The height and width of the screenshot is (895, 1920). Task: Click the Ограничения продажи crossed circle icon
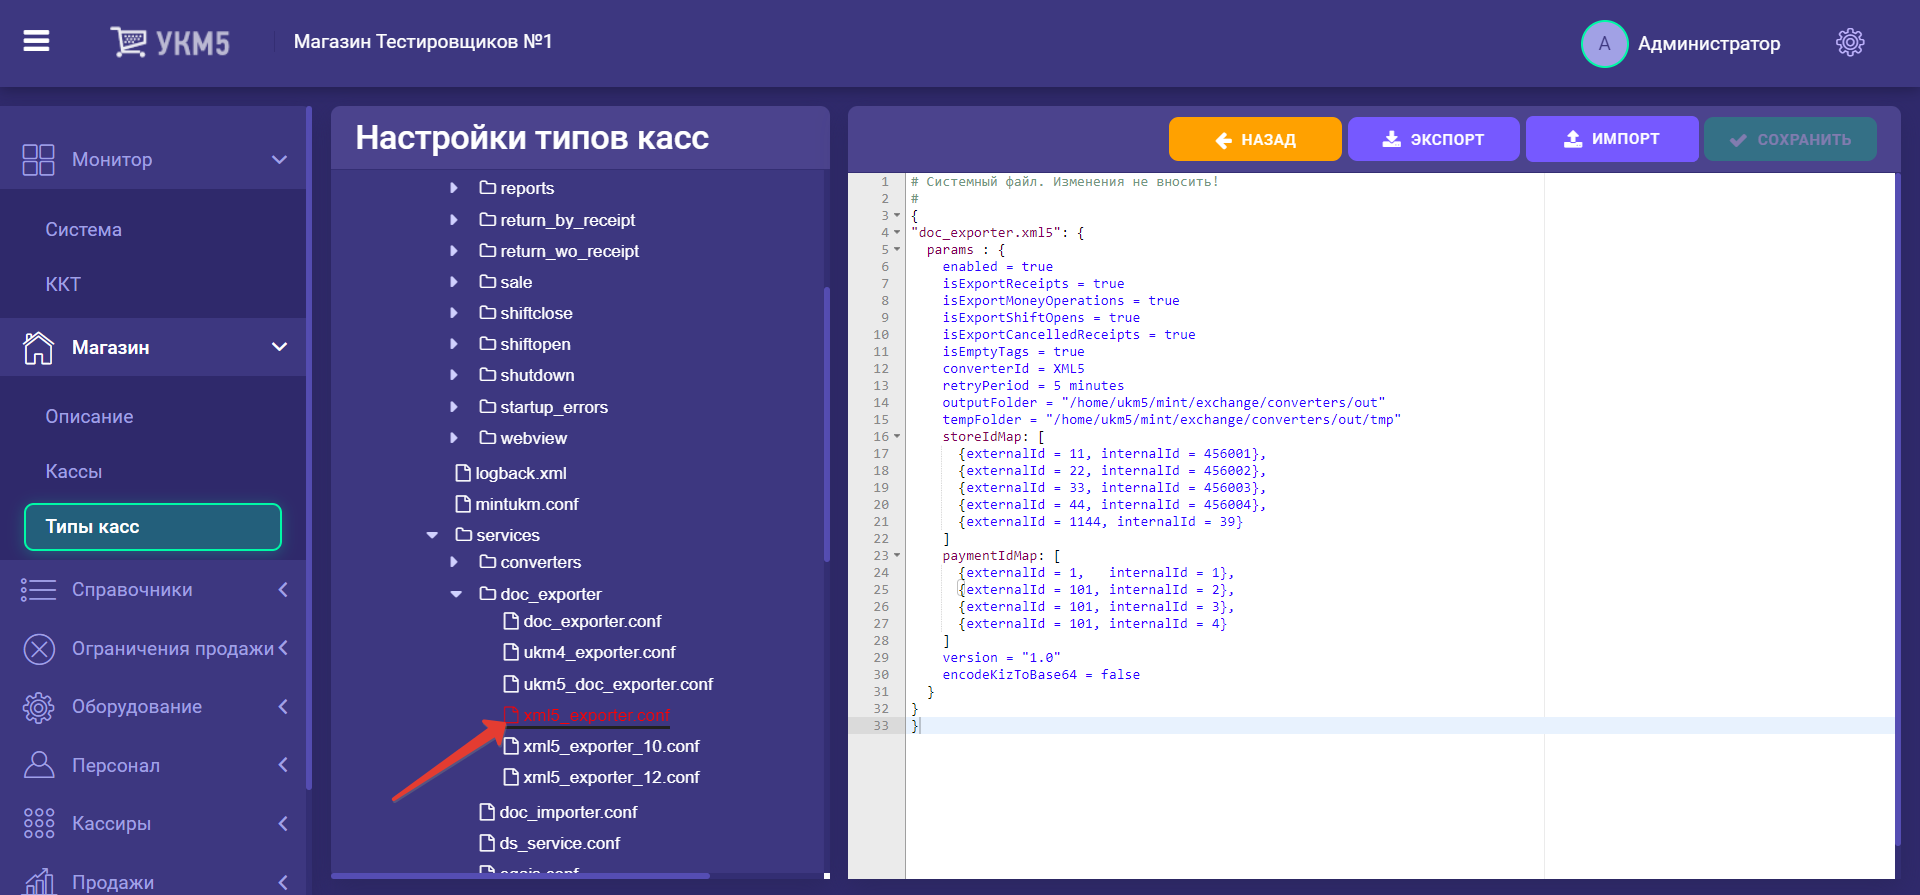pos(39,649)
